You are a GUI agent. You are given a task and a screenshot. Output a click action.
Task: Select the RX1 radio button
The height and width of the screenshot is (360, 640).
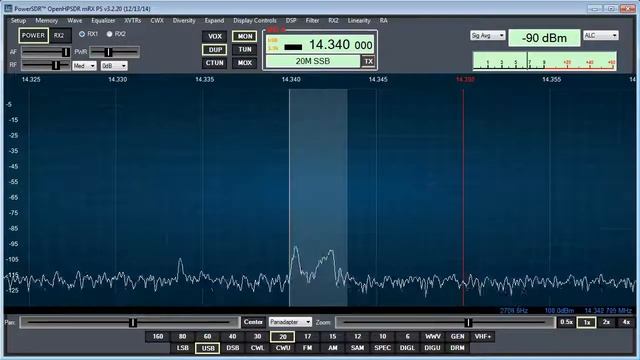pyautogui.click(x=82, y=34)
